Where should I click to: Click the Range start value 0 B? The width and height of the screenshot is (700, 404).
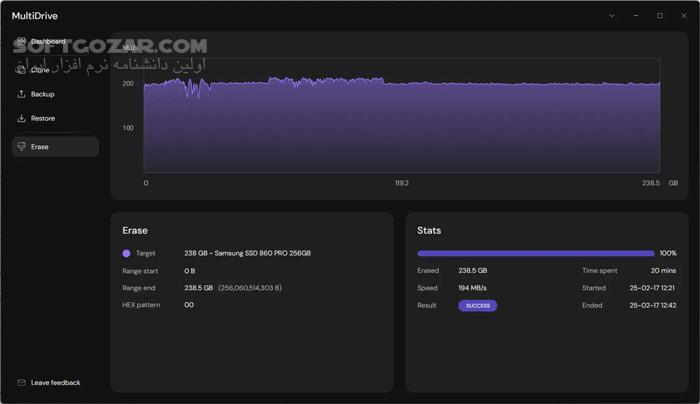point(190,271)
